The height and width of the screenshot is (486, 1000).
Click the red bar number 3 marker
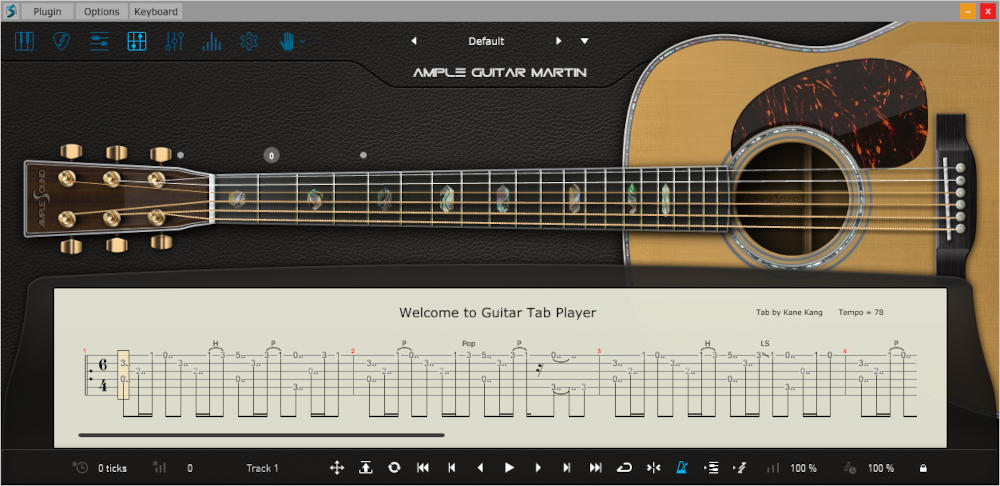[x=598, y=351]
